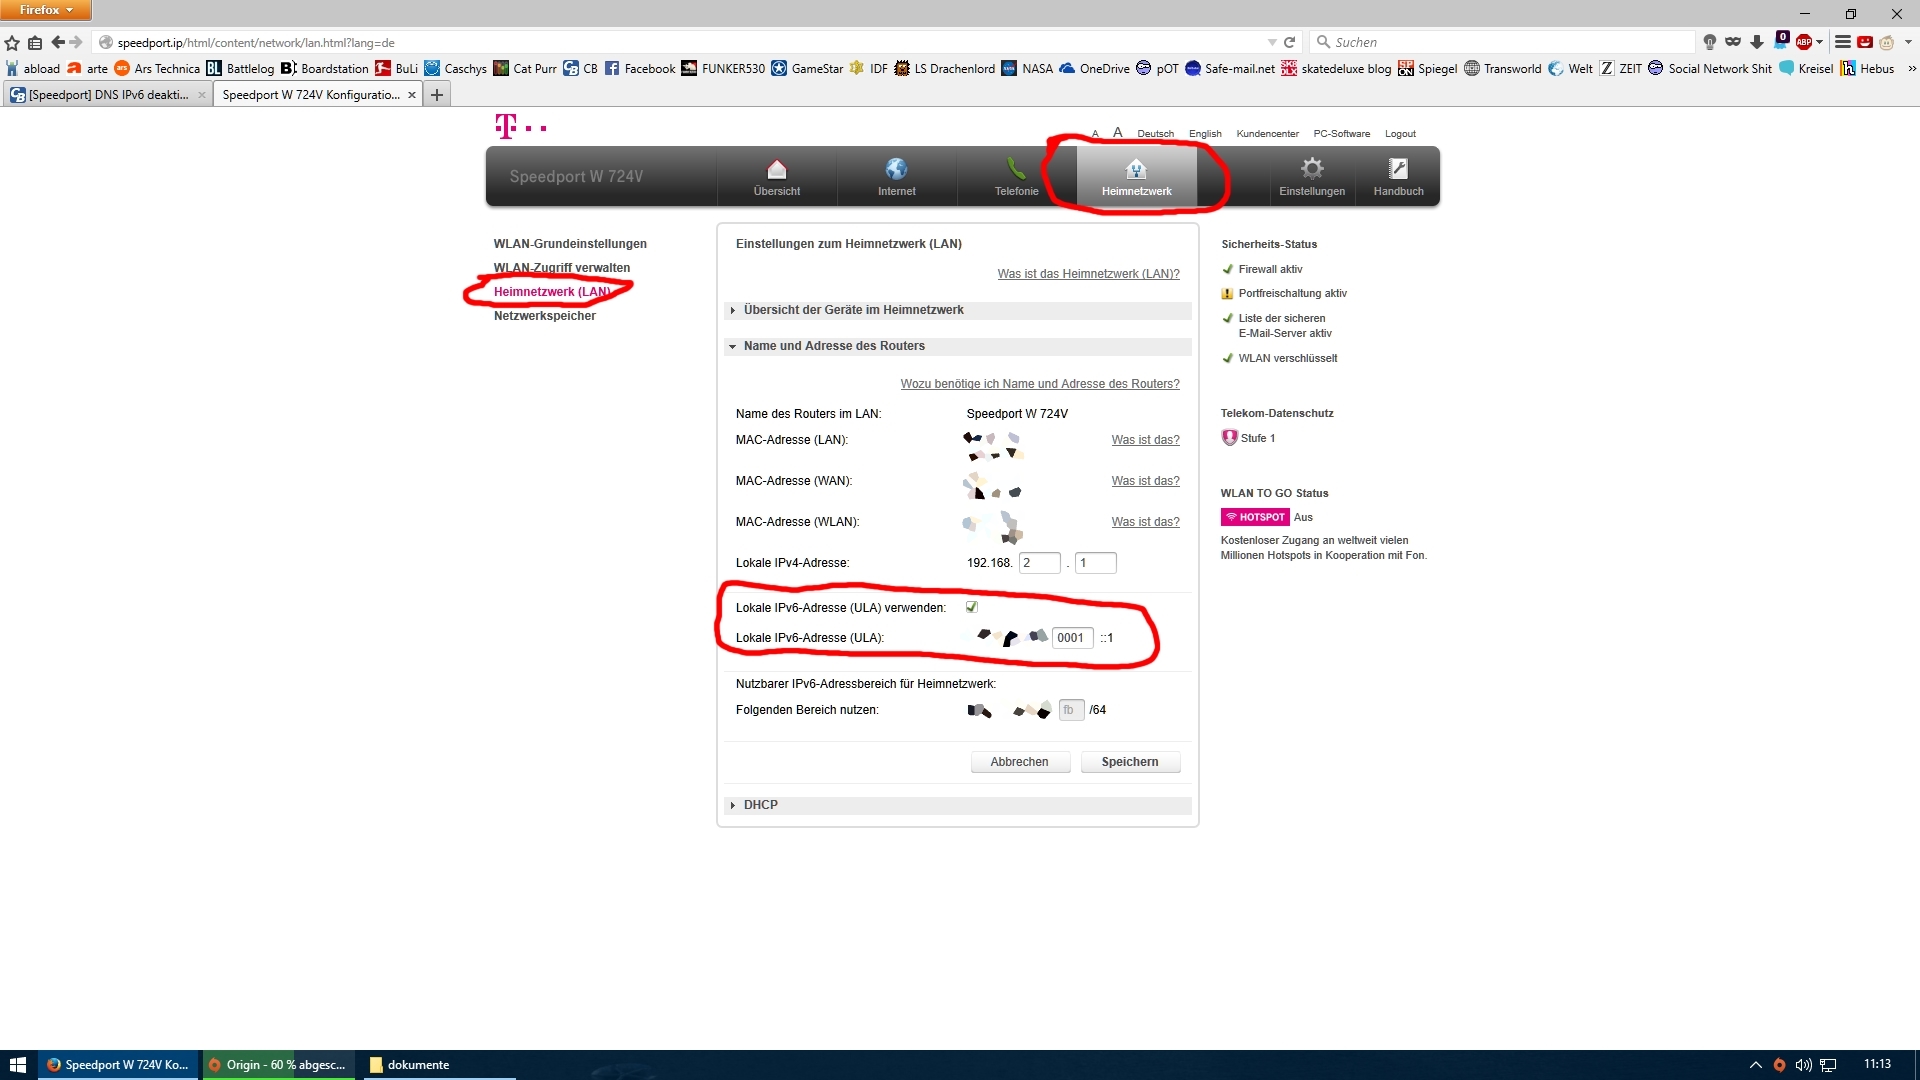Click the 0001 IPv6 ULA field
This screenshot has height=1080, width=1920.
pyautogui.click(x=1071, y=638)
